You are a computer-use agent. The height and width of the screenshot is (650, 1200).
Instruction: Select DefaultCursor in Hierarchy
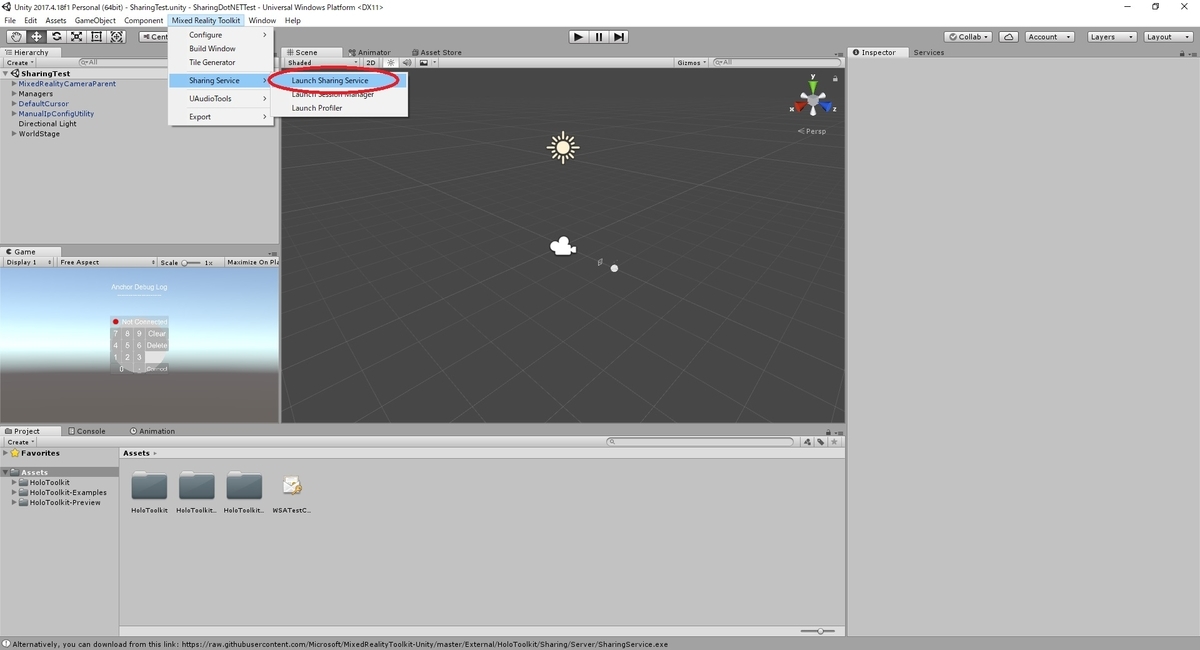44,104
